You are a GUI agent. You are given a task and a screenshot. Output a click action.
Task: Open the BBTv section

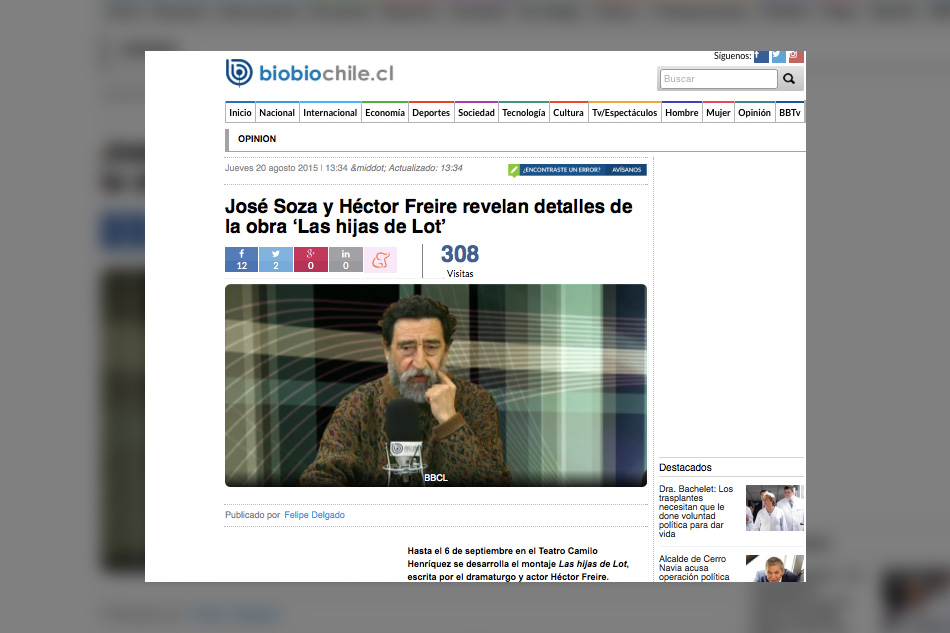789,113
